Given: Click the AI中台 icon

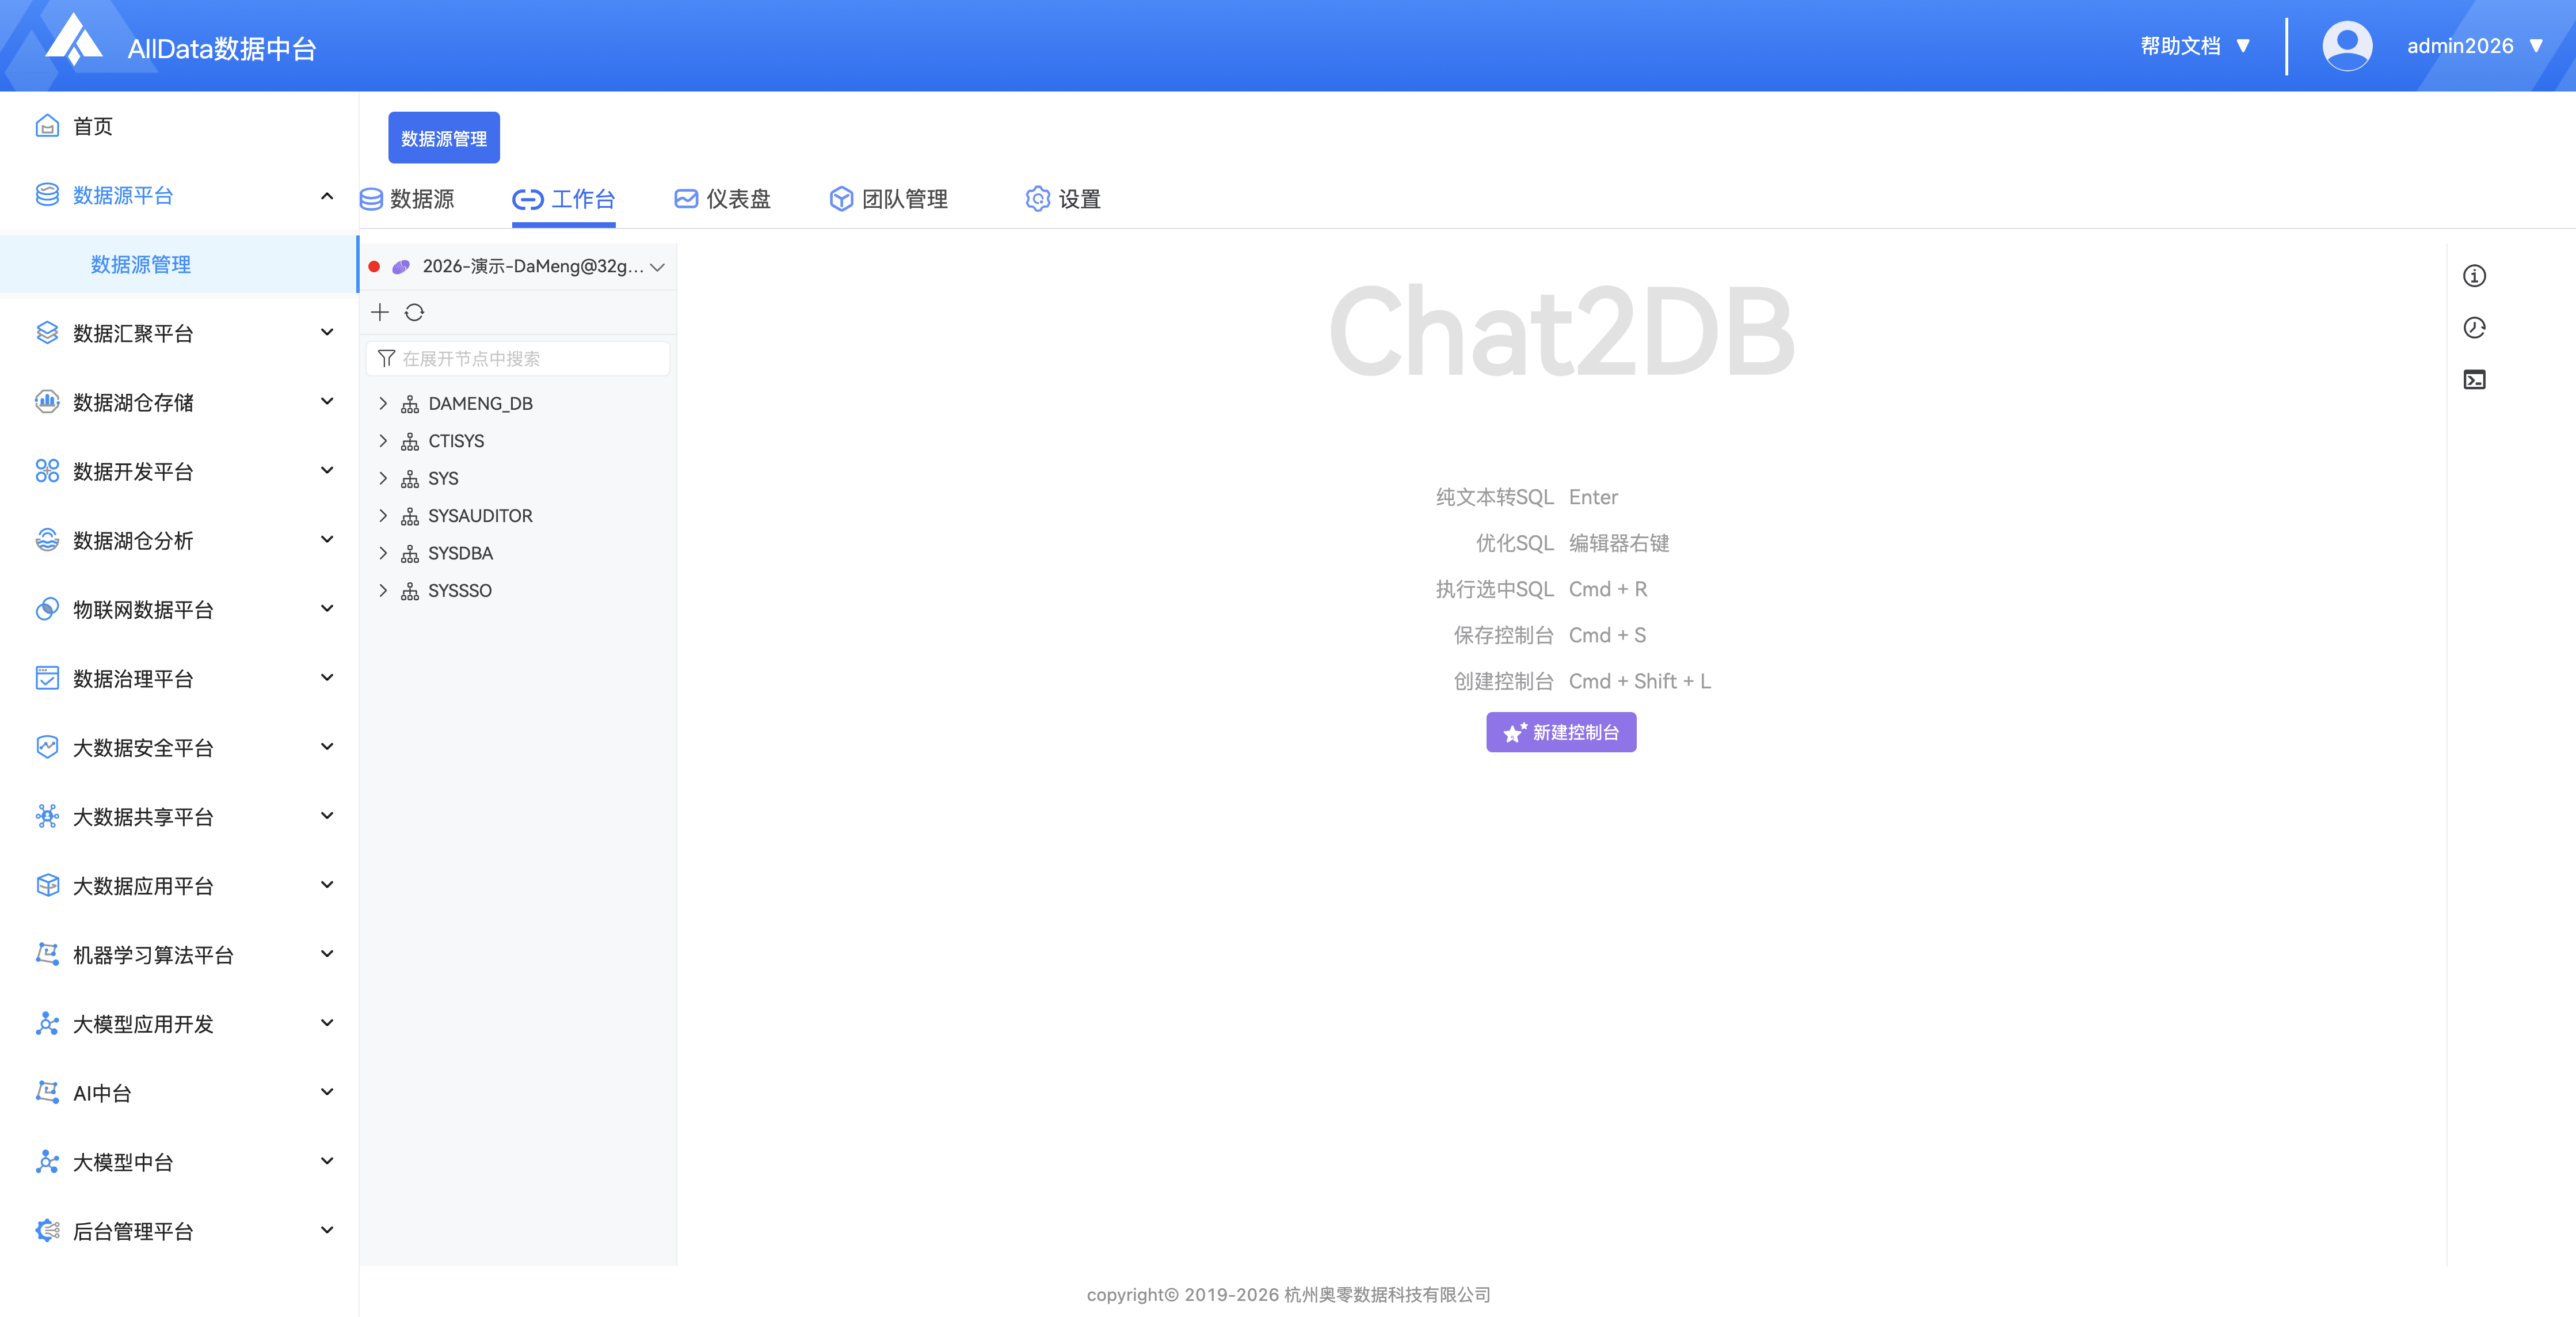Looking at the screenshot, I should (47, 1092).
